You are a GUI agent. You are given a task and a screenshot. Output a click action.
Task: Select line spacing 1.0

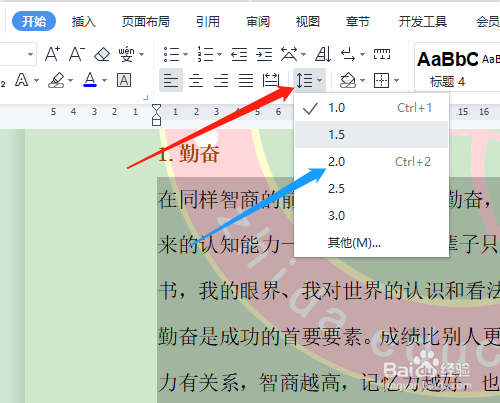pos(371,108)
